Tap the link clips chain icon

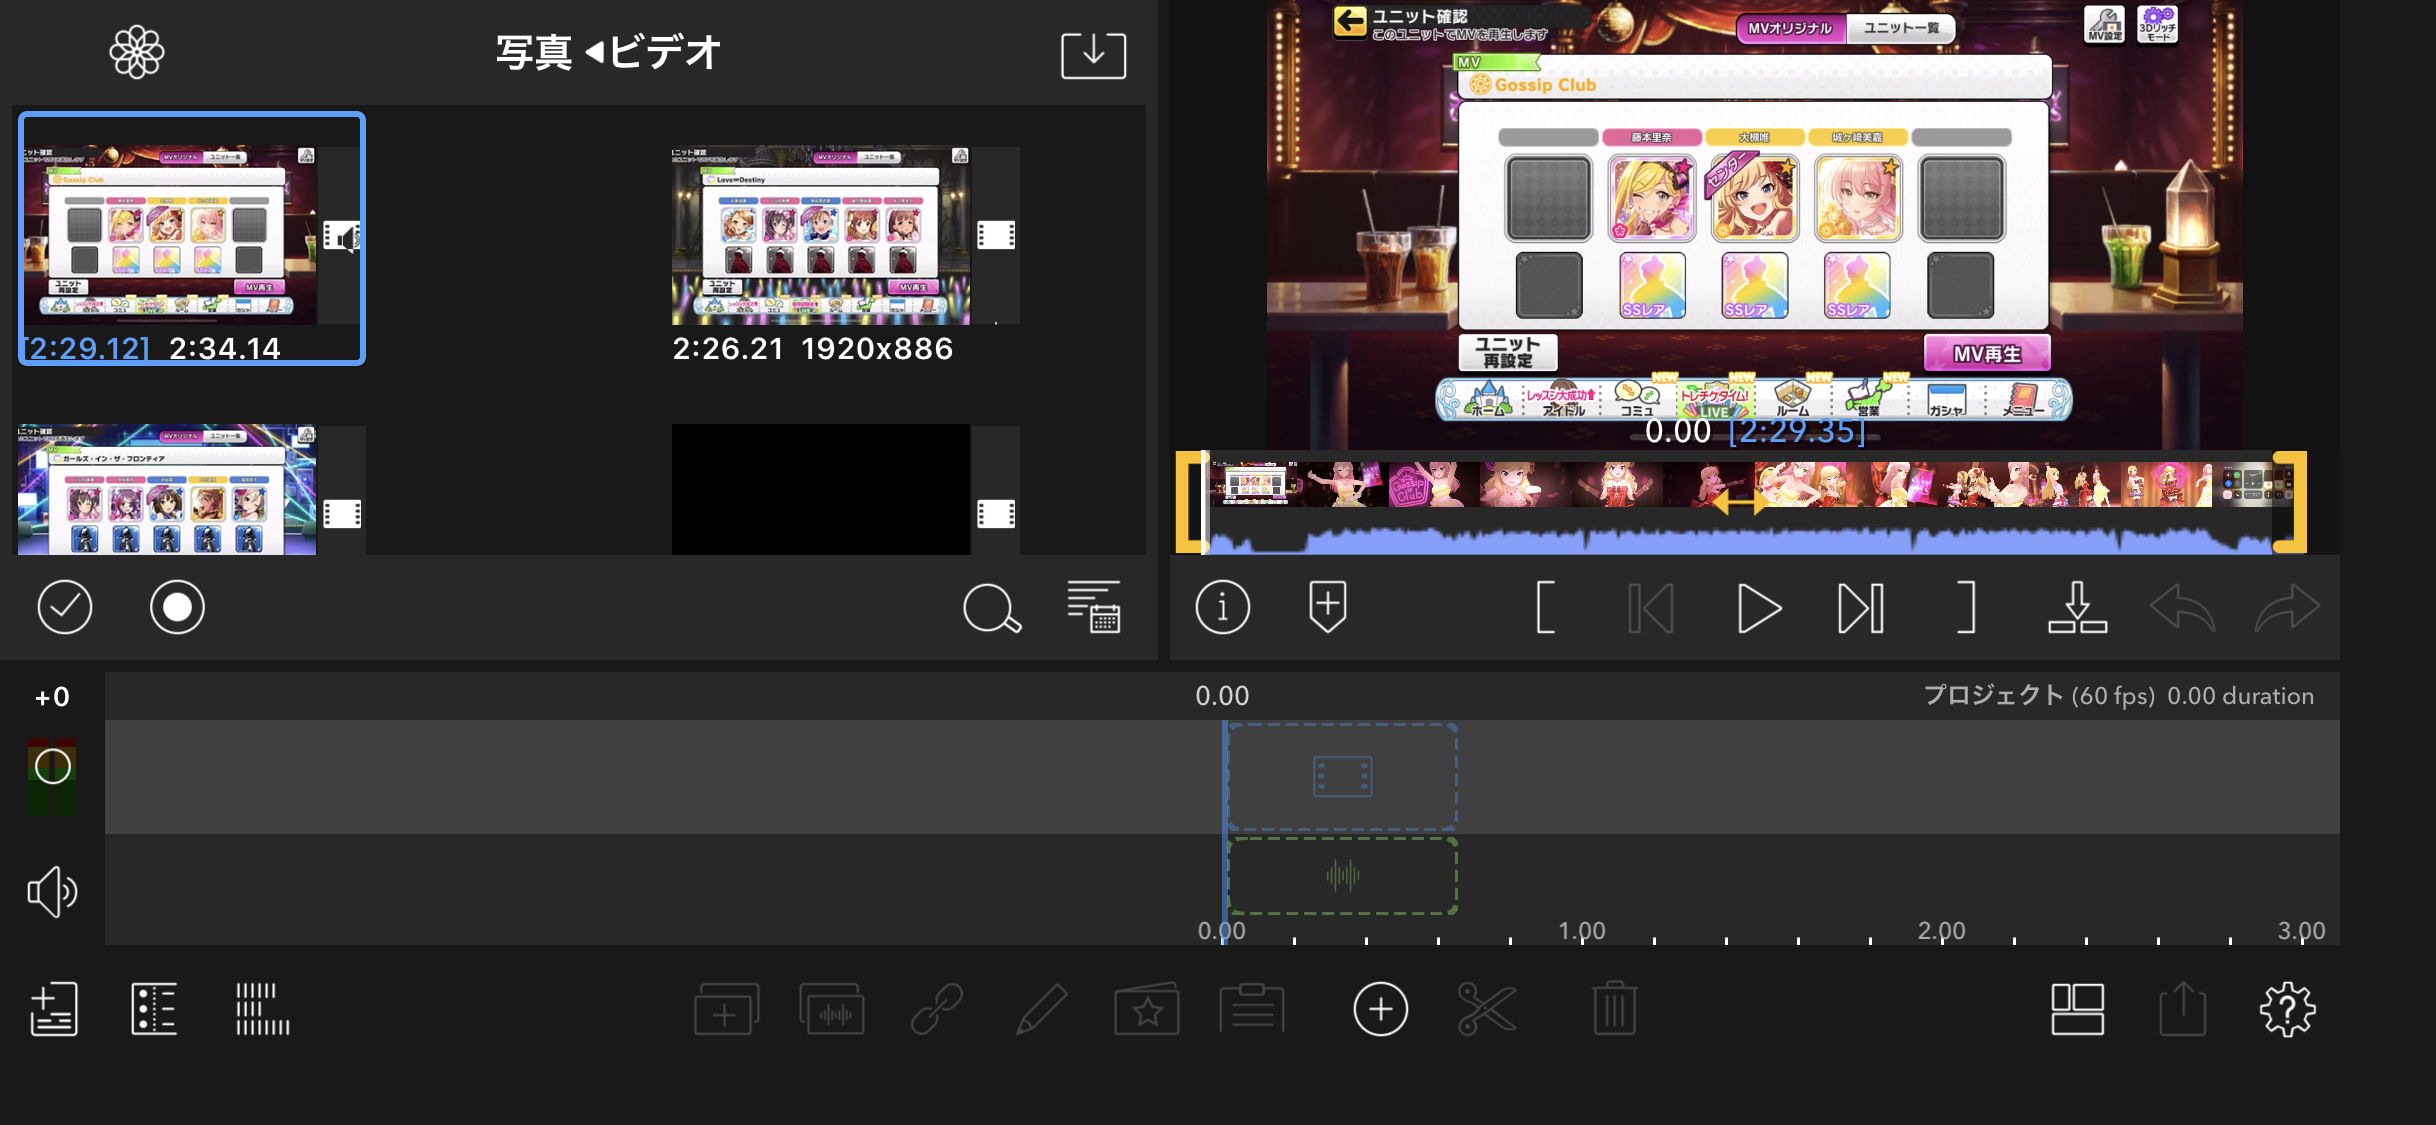(x=937, y=1009)
